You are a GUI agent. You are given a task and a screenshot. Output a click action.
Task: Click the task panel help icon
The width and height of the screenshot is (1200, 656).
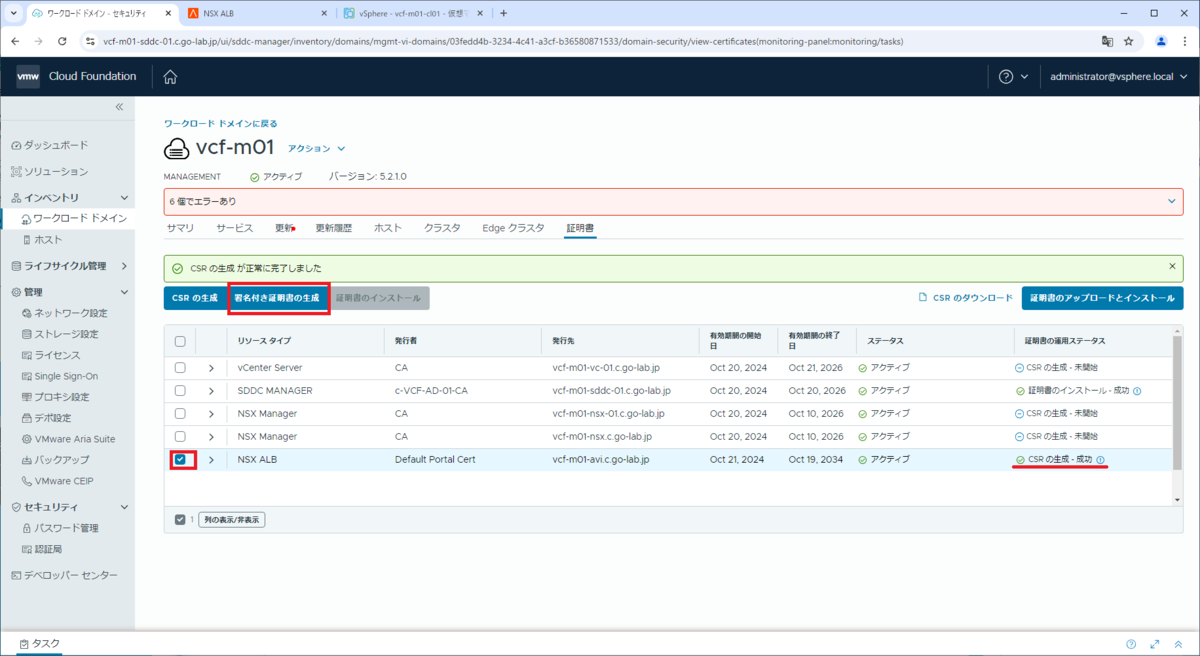pyautogui.click(x=1131, y=644)
